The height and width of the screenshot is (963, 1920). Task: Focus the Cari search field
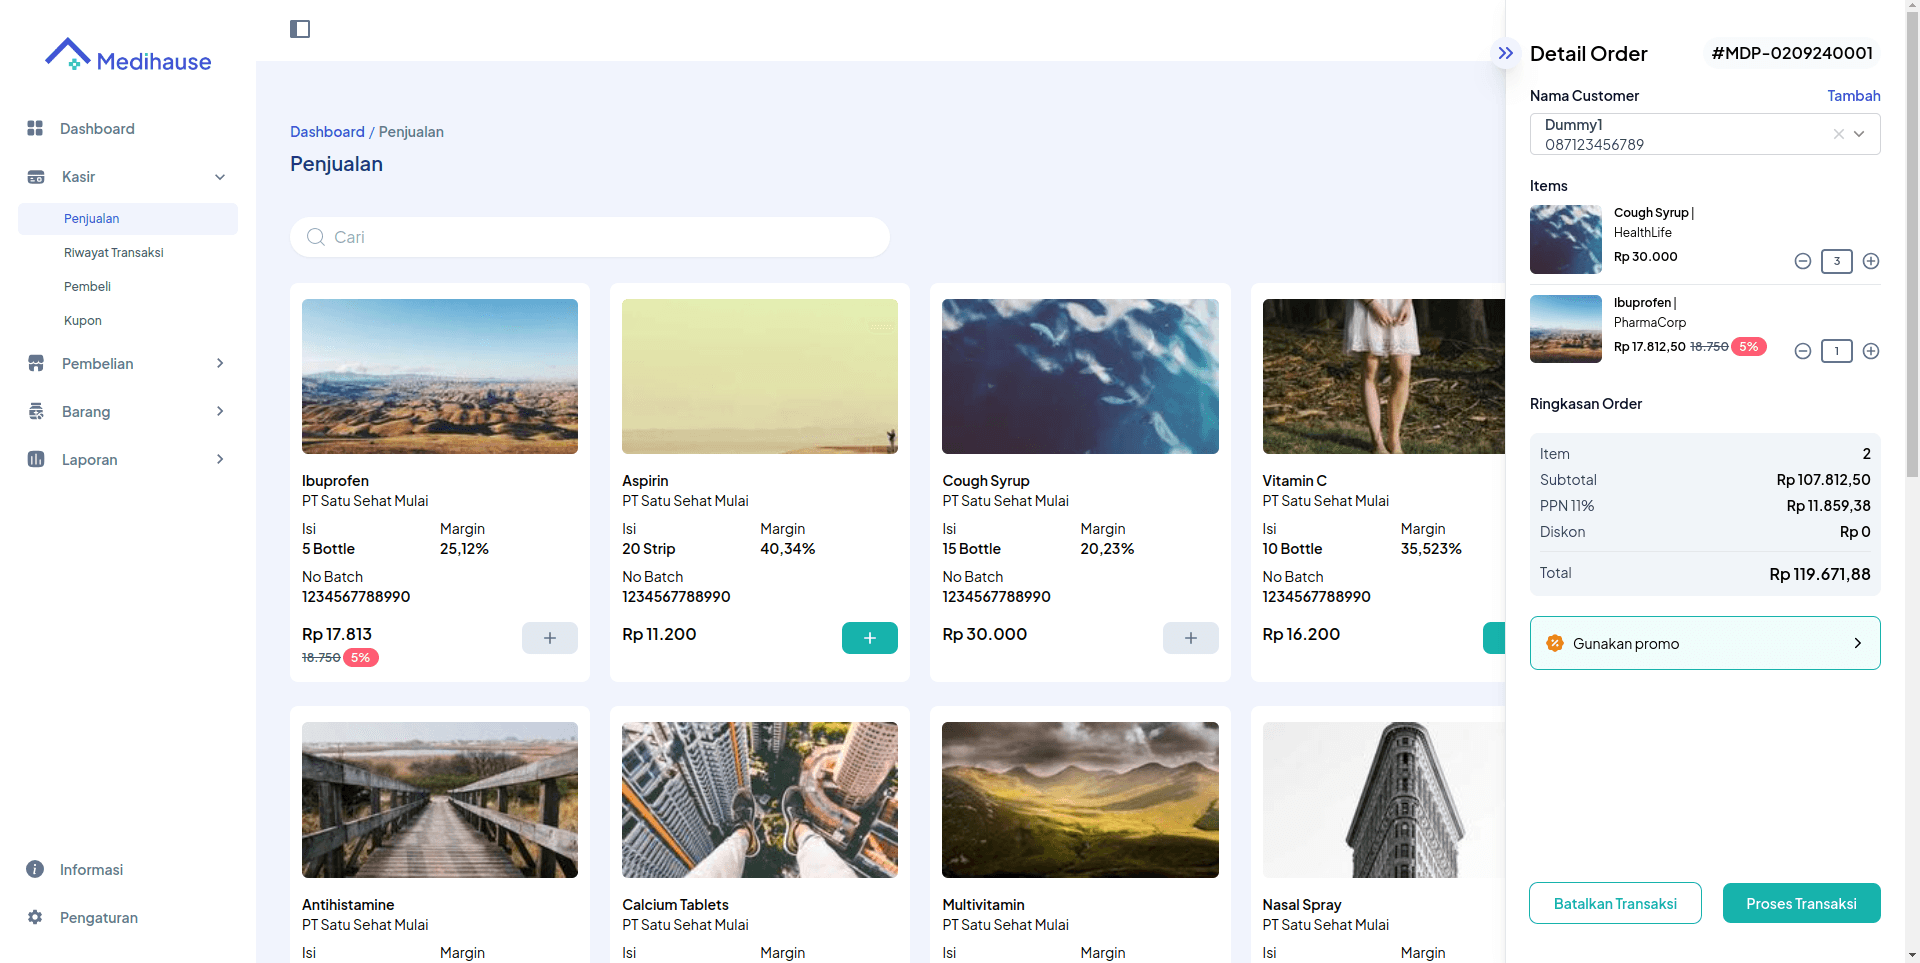(x=590, y=237)
